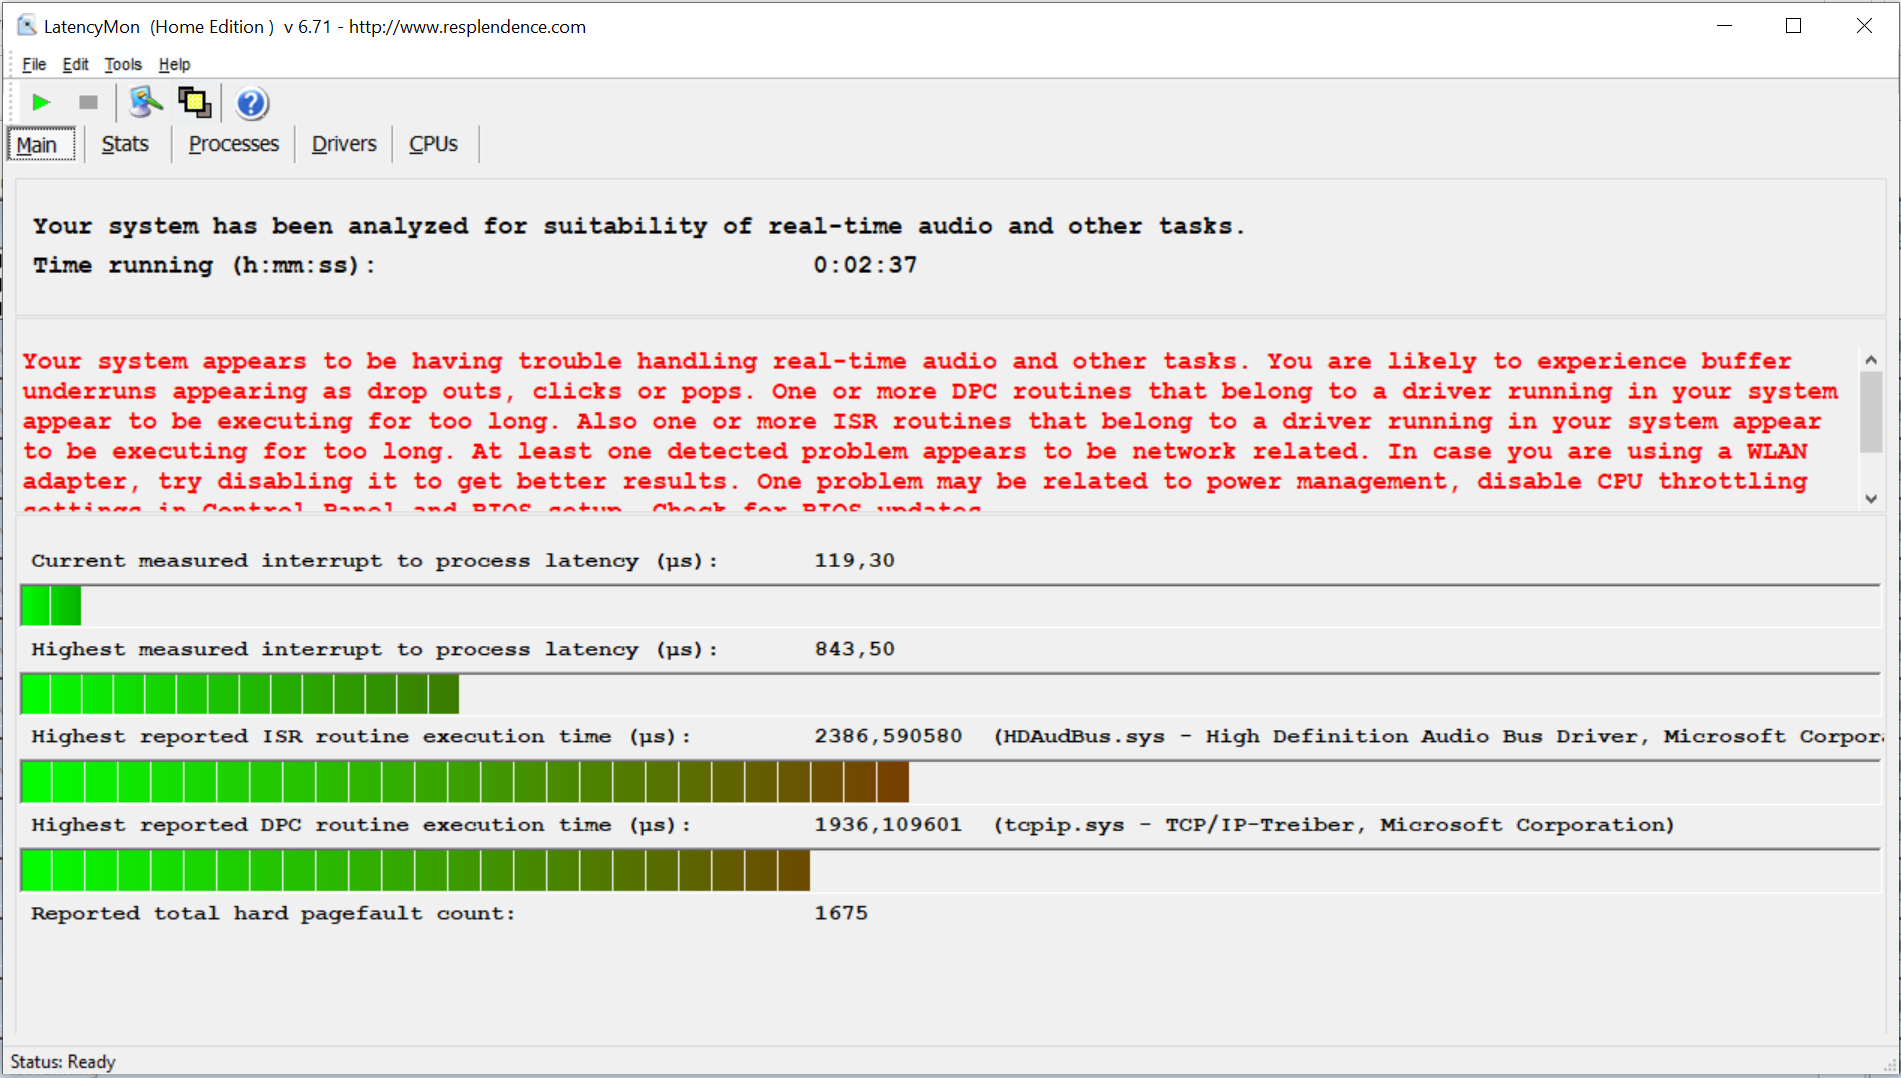Click the 'Highest reported ISR routine execution time' label
This screenshot has height=1078, width=1901.
[x=361, y=737]
